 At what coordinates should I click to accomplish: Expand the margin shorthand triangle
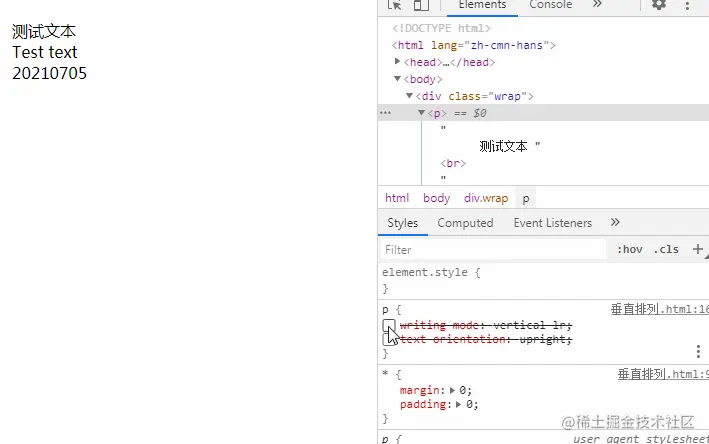click(x=452, y=390)
